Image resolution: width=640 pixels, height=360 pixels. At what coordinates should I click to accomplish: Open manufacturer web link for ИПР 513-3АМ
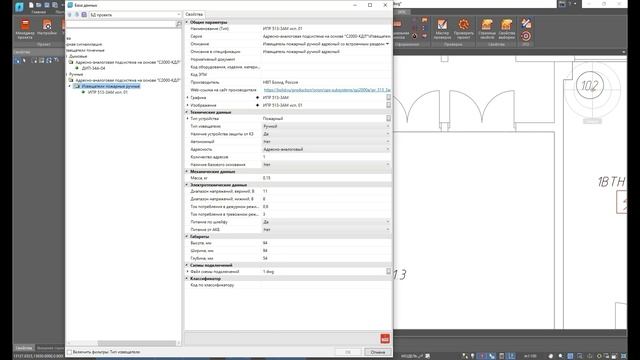pos(327,90)
